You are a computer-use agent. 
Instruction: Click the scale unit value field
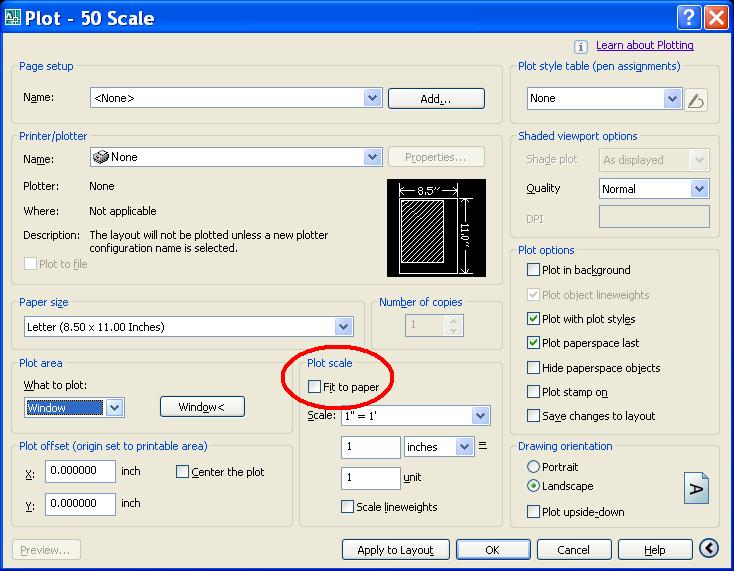tap(371, 478)
